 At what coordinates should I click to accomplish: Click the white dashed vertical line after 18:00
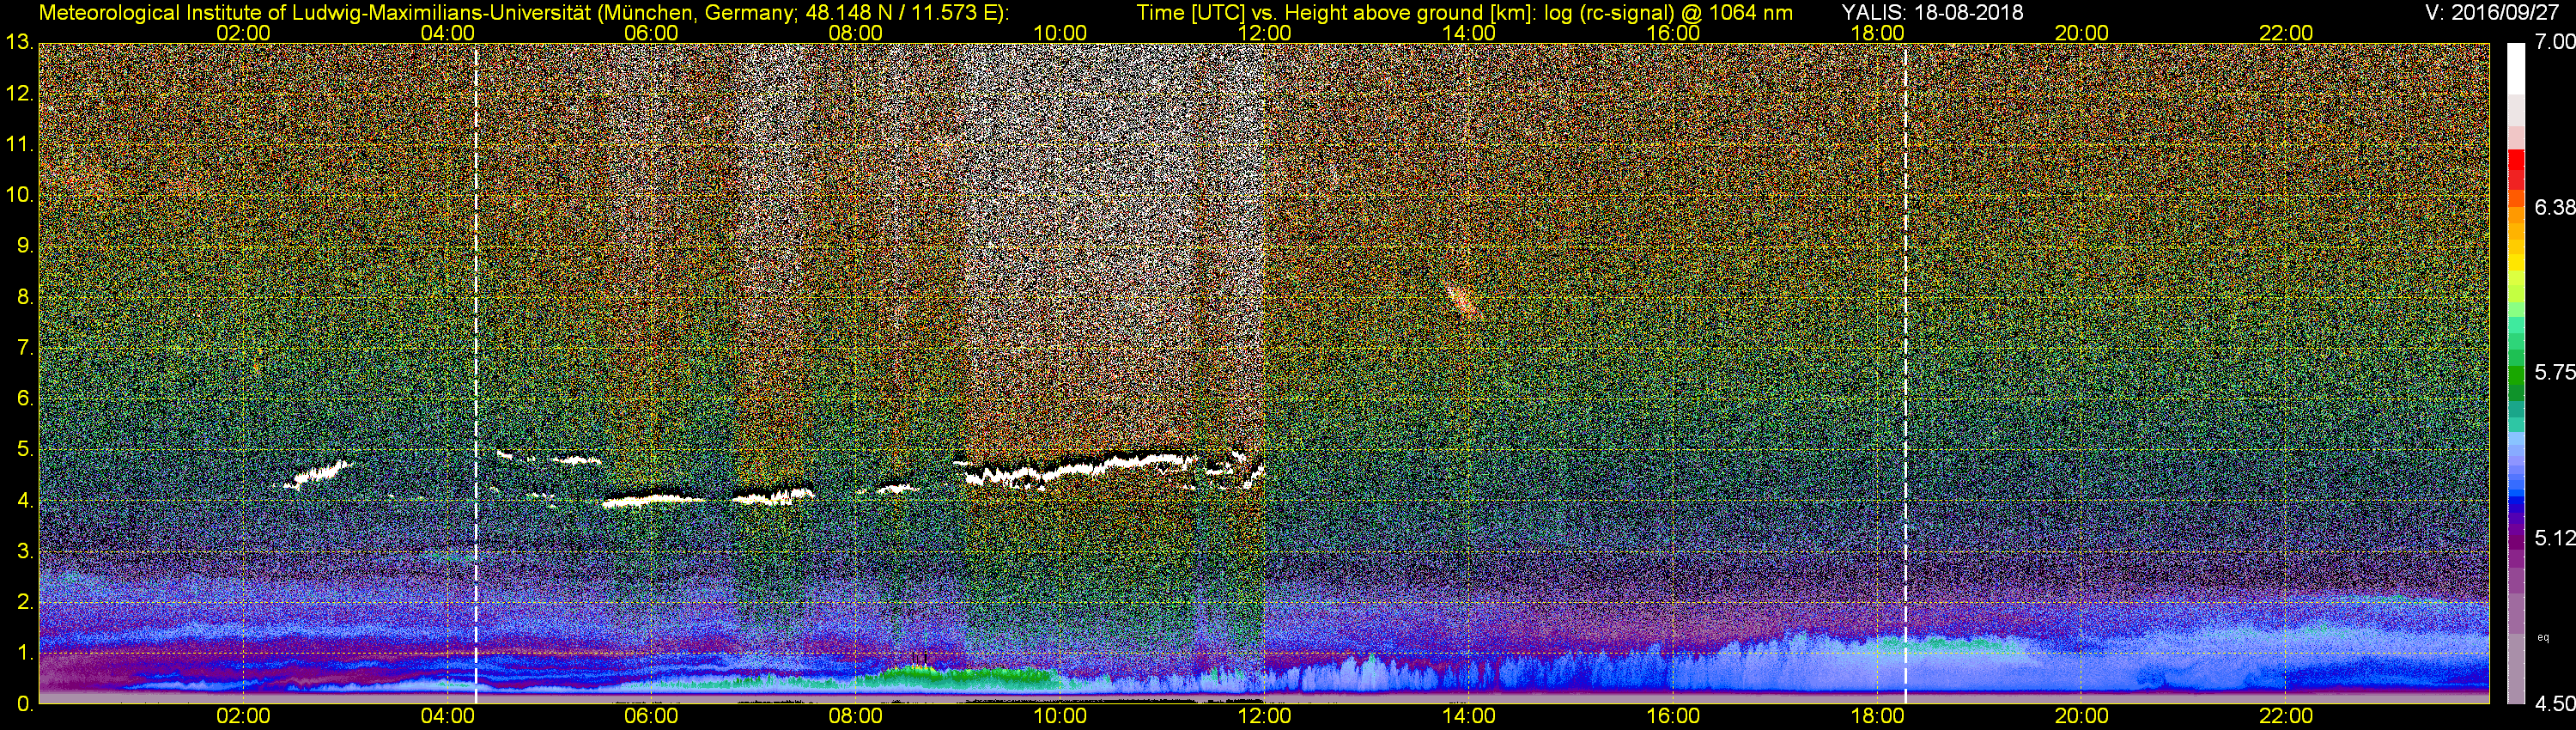[x=1906, y=373]
